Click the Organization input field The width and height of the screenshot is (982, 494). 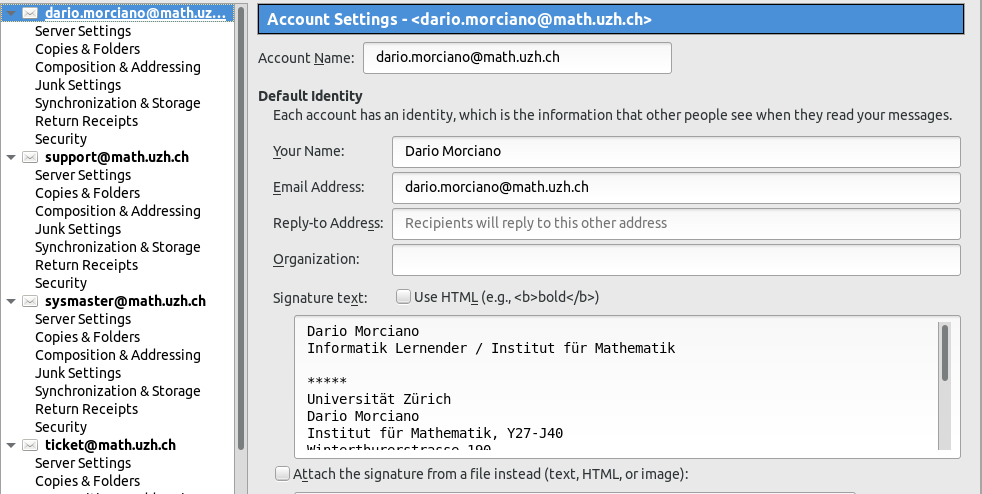pyautogui.click(x=676, y=260)
